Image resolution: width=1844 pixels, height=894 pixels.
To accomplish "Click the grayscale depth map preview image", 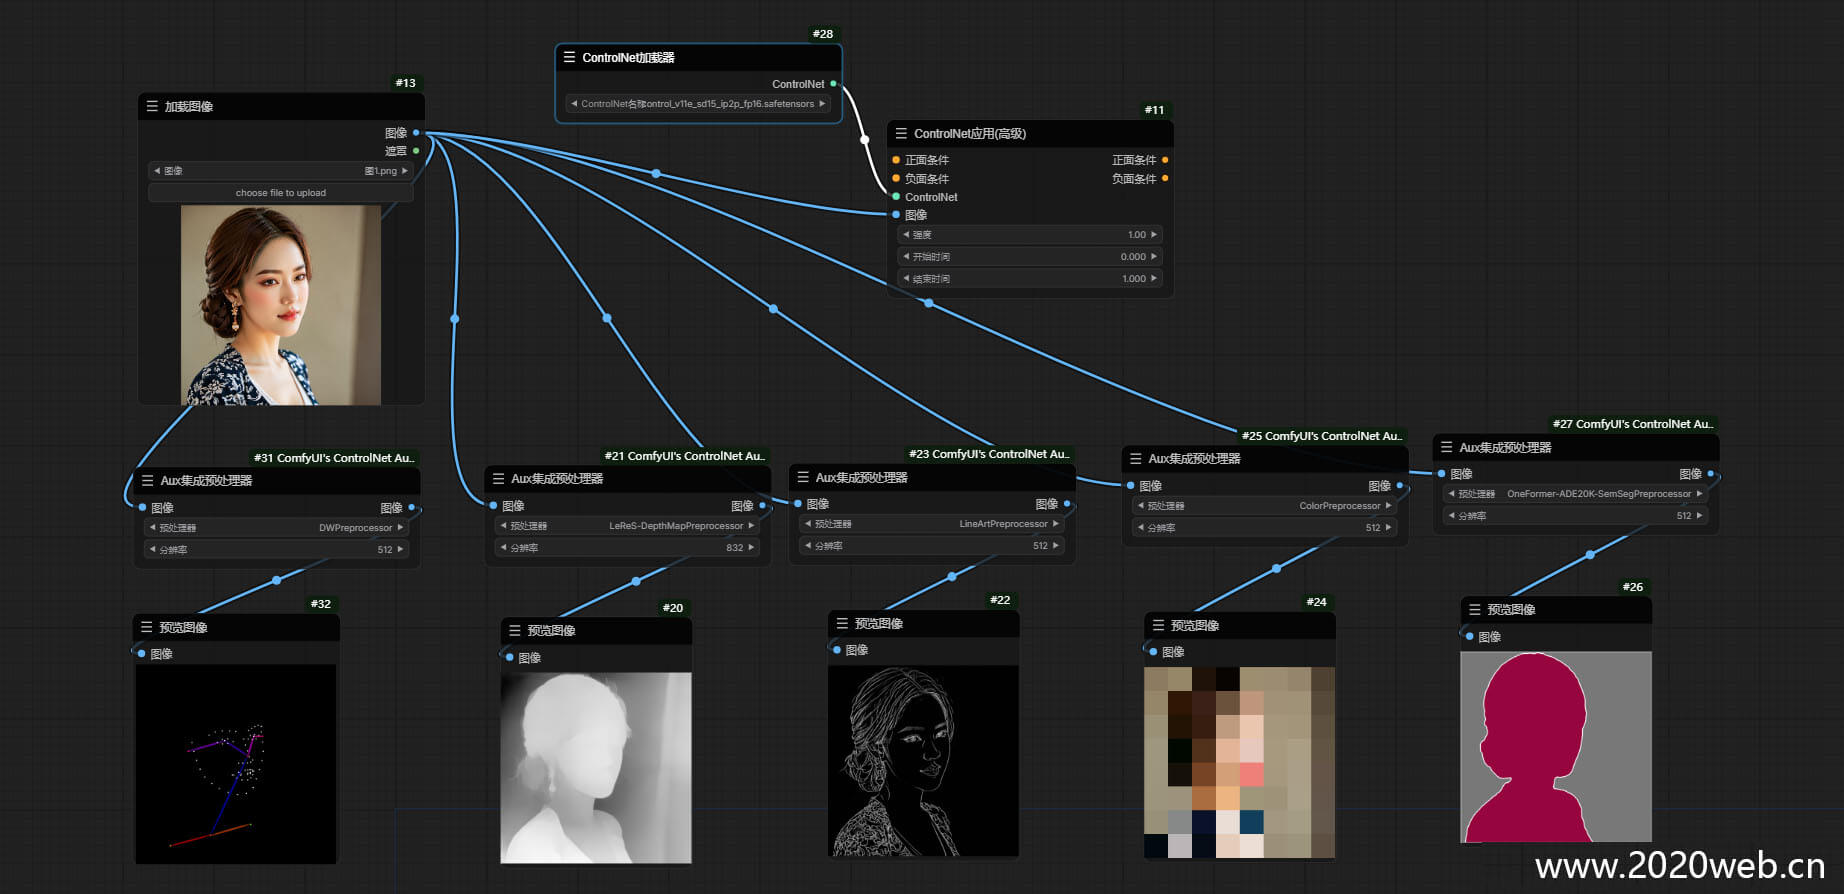I will 596,768.
